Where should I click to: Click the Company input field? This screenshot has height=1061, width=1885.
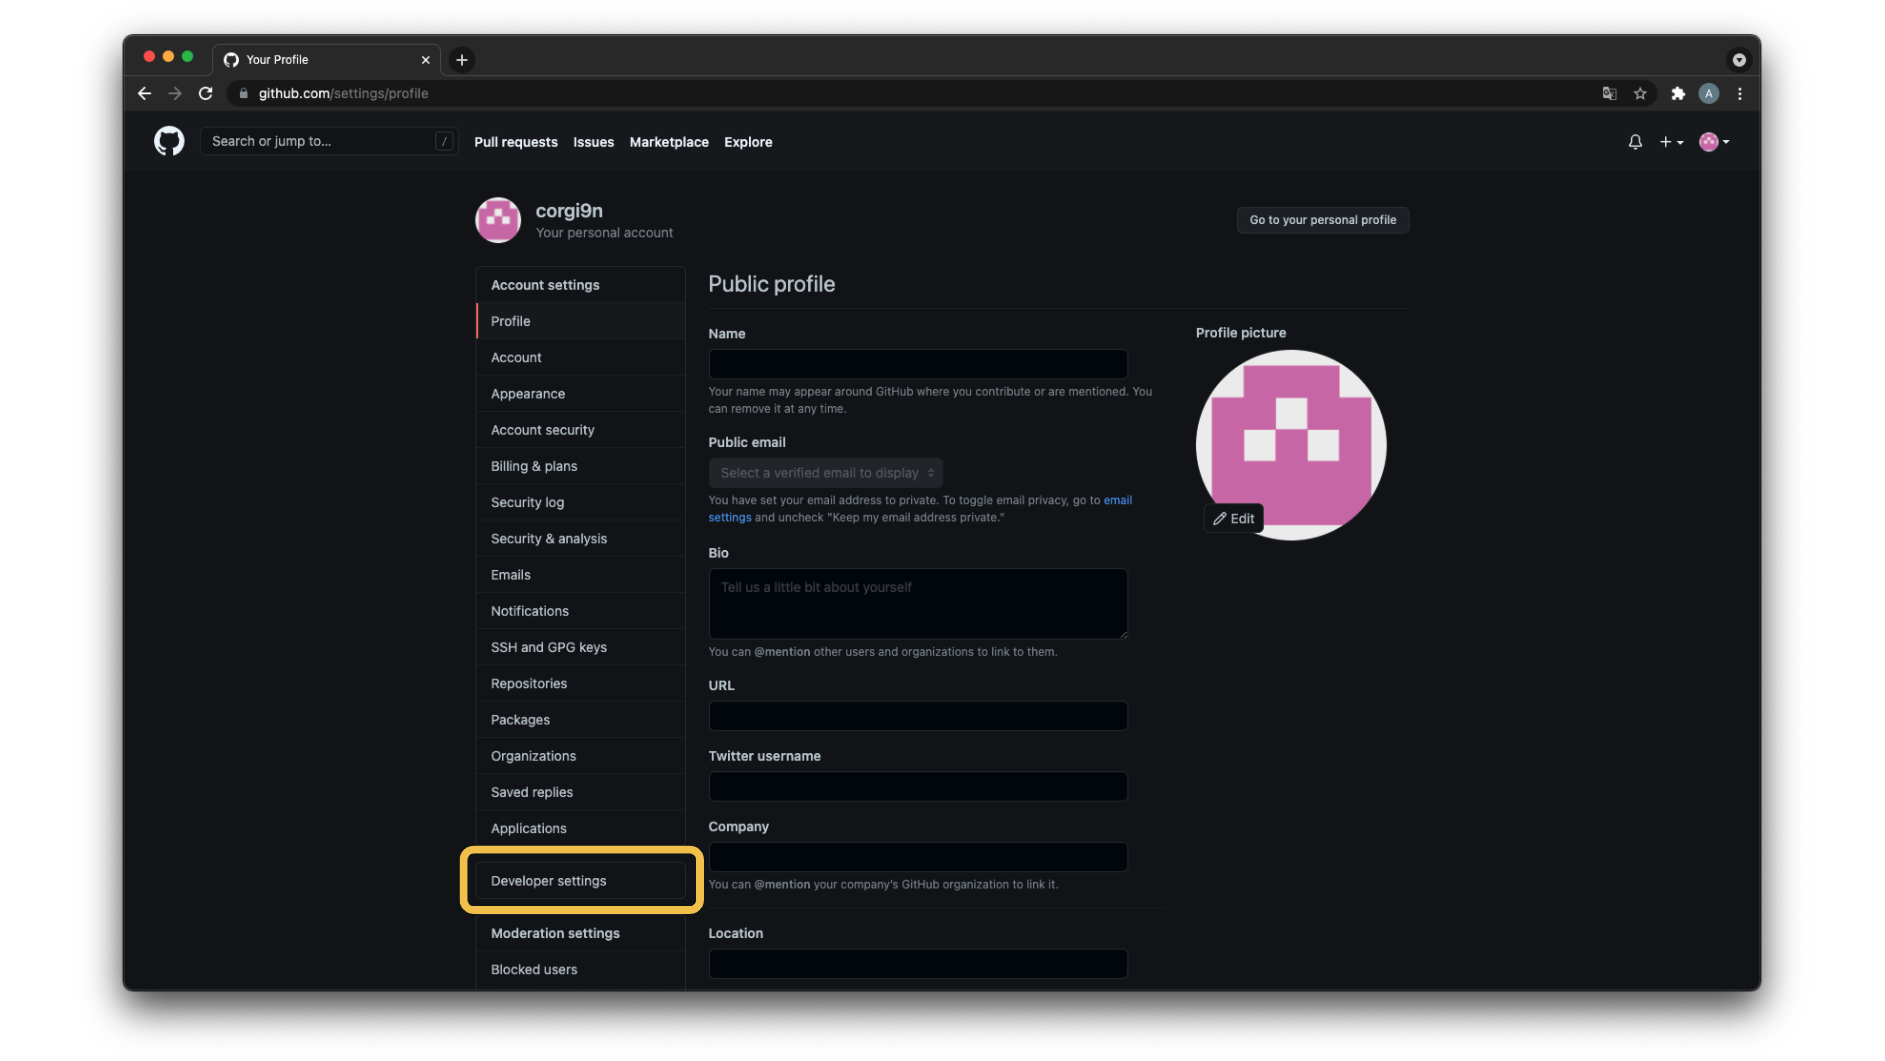click(918, 857)
